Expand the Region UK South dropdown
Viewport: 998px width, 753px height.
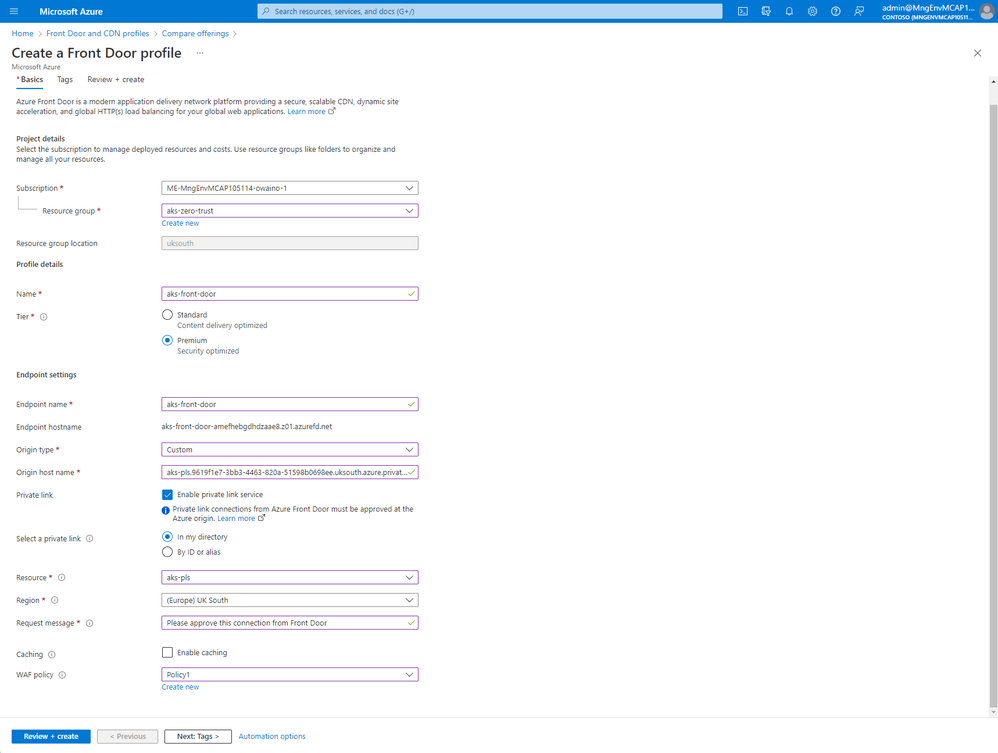point(290,600)
